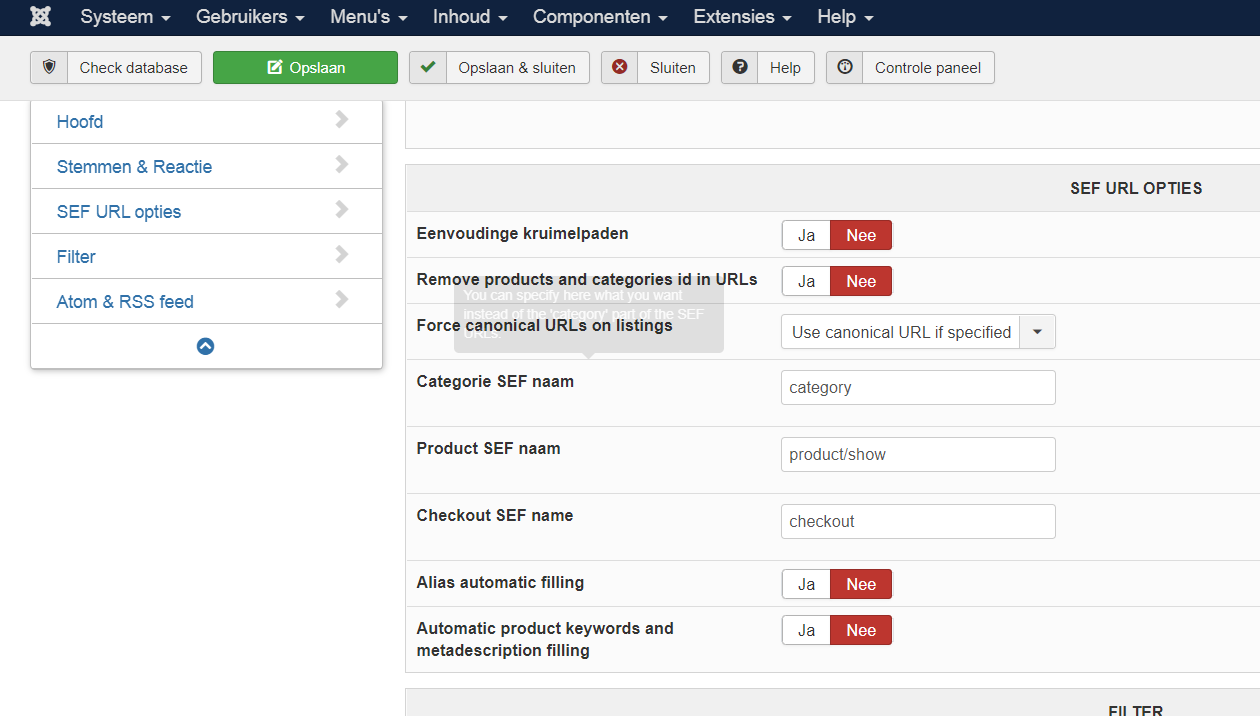The image size is (1260, 716).
Task: Go to SEF URL opties section
Action: point(119,212)
